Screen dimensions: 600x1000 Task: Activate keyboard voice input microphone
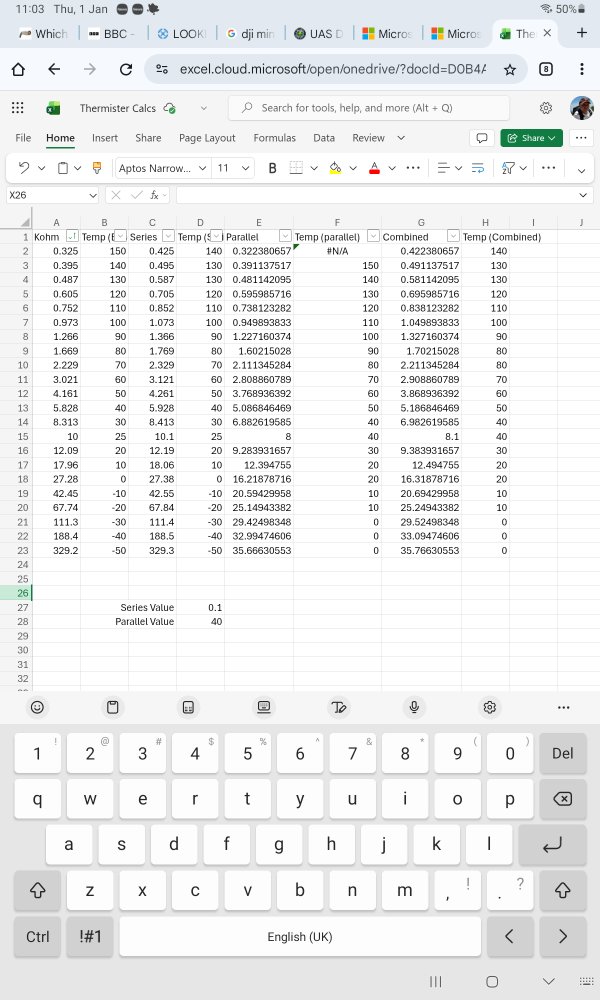point(414,707)
